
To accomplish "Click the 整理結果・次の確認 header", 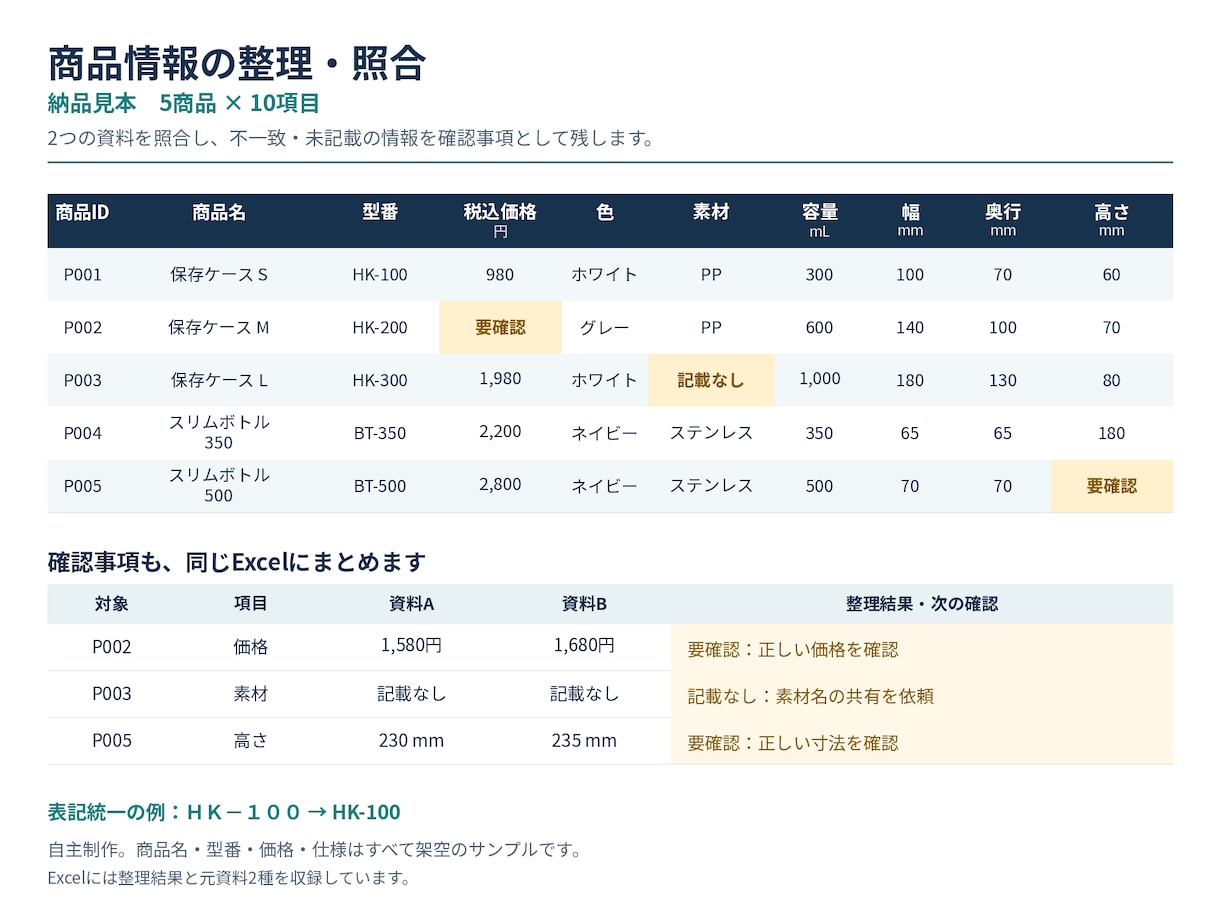I will [921, 604].
